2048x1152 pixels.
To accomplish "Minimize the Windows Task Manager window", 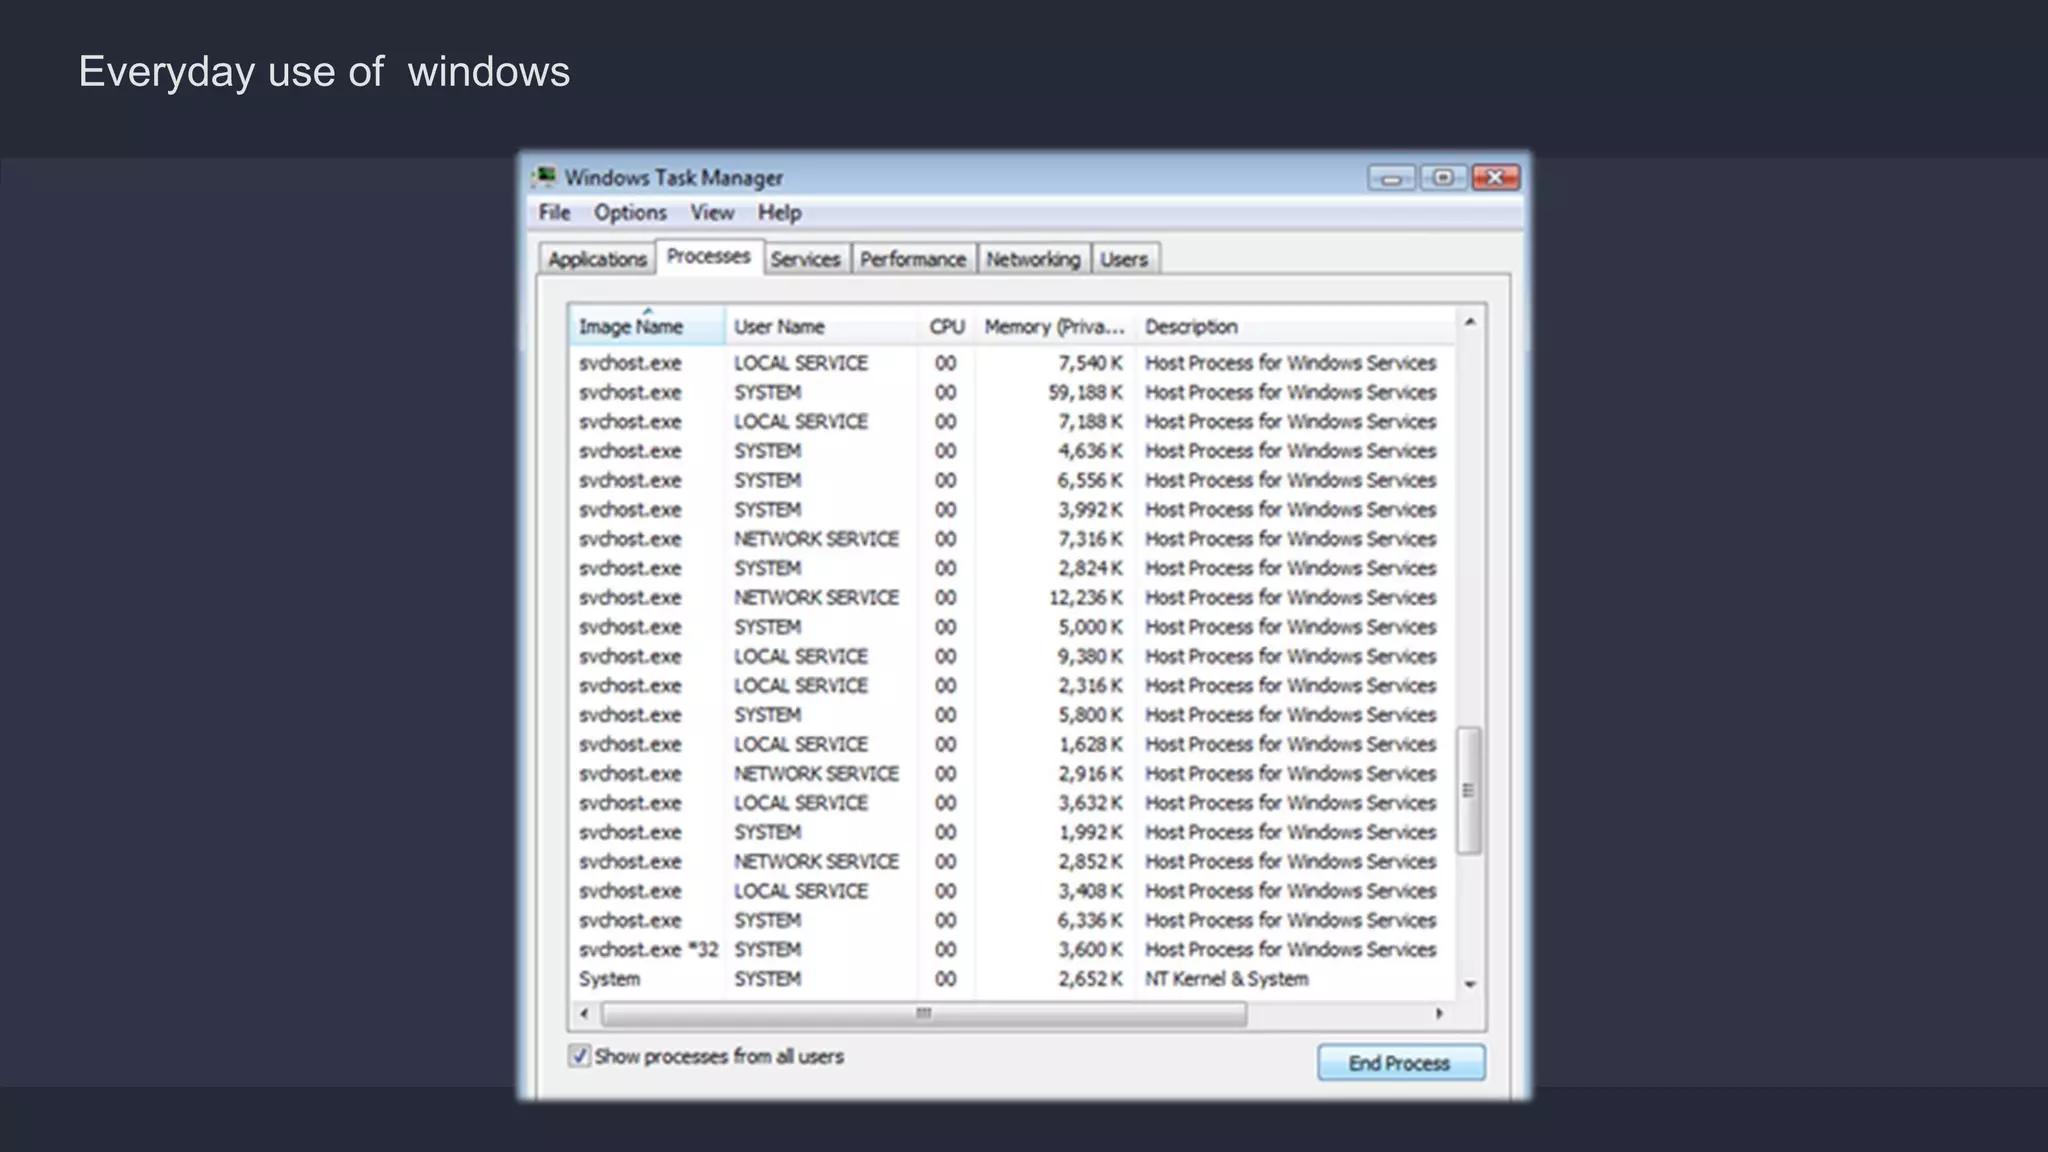I will point(1392,178).
